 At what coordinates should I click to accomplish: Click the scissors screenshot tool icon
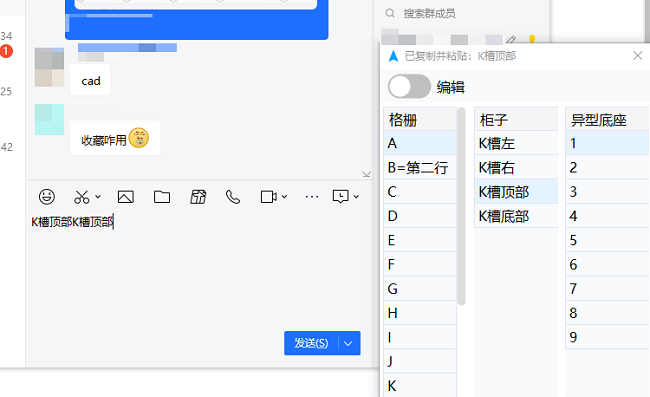pos(82,197)
